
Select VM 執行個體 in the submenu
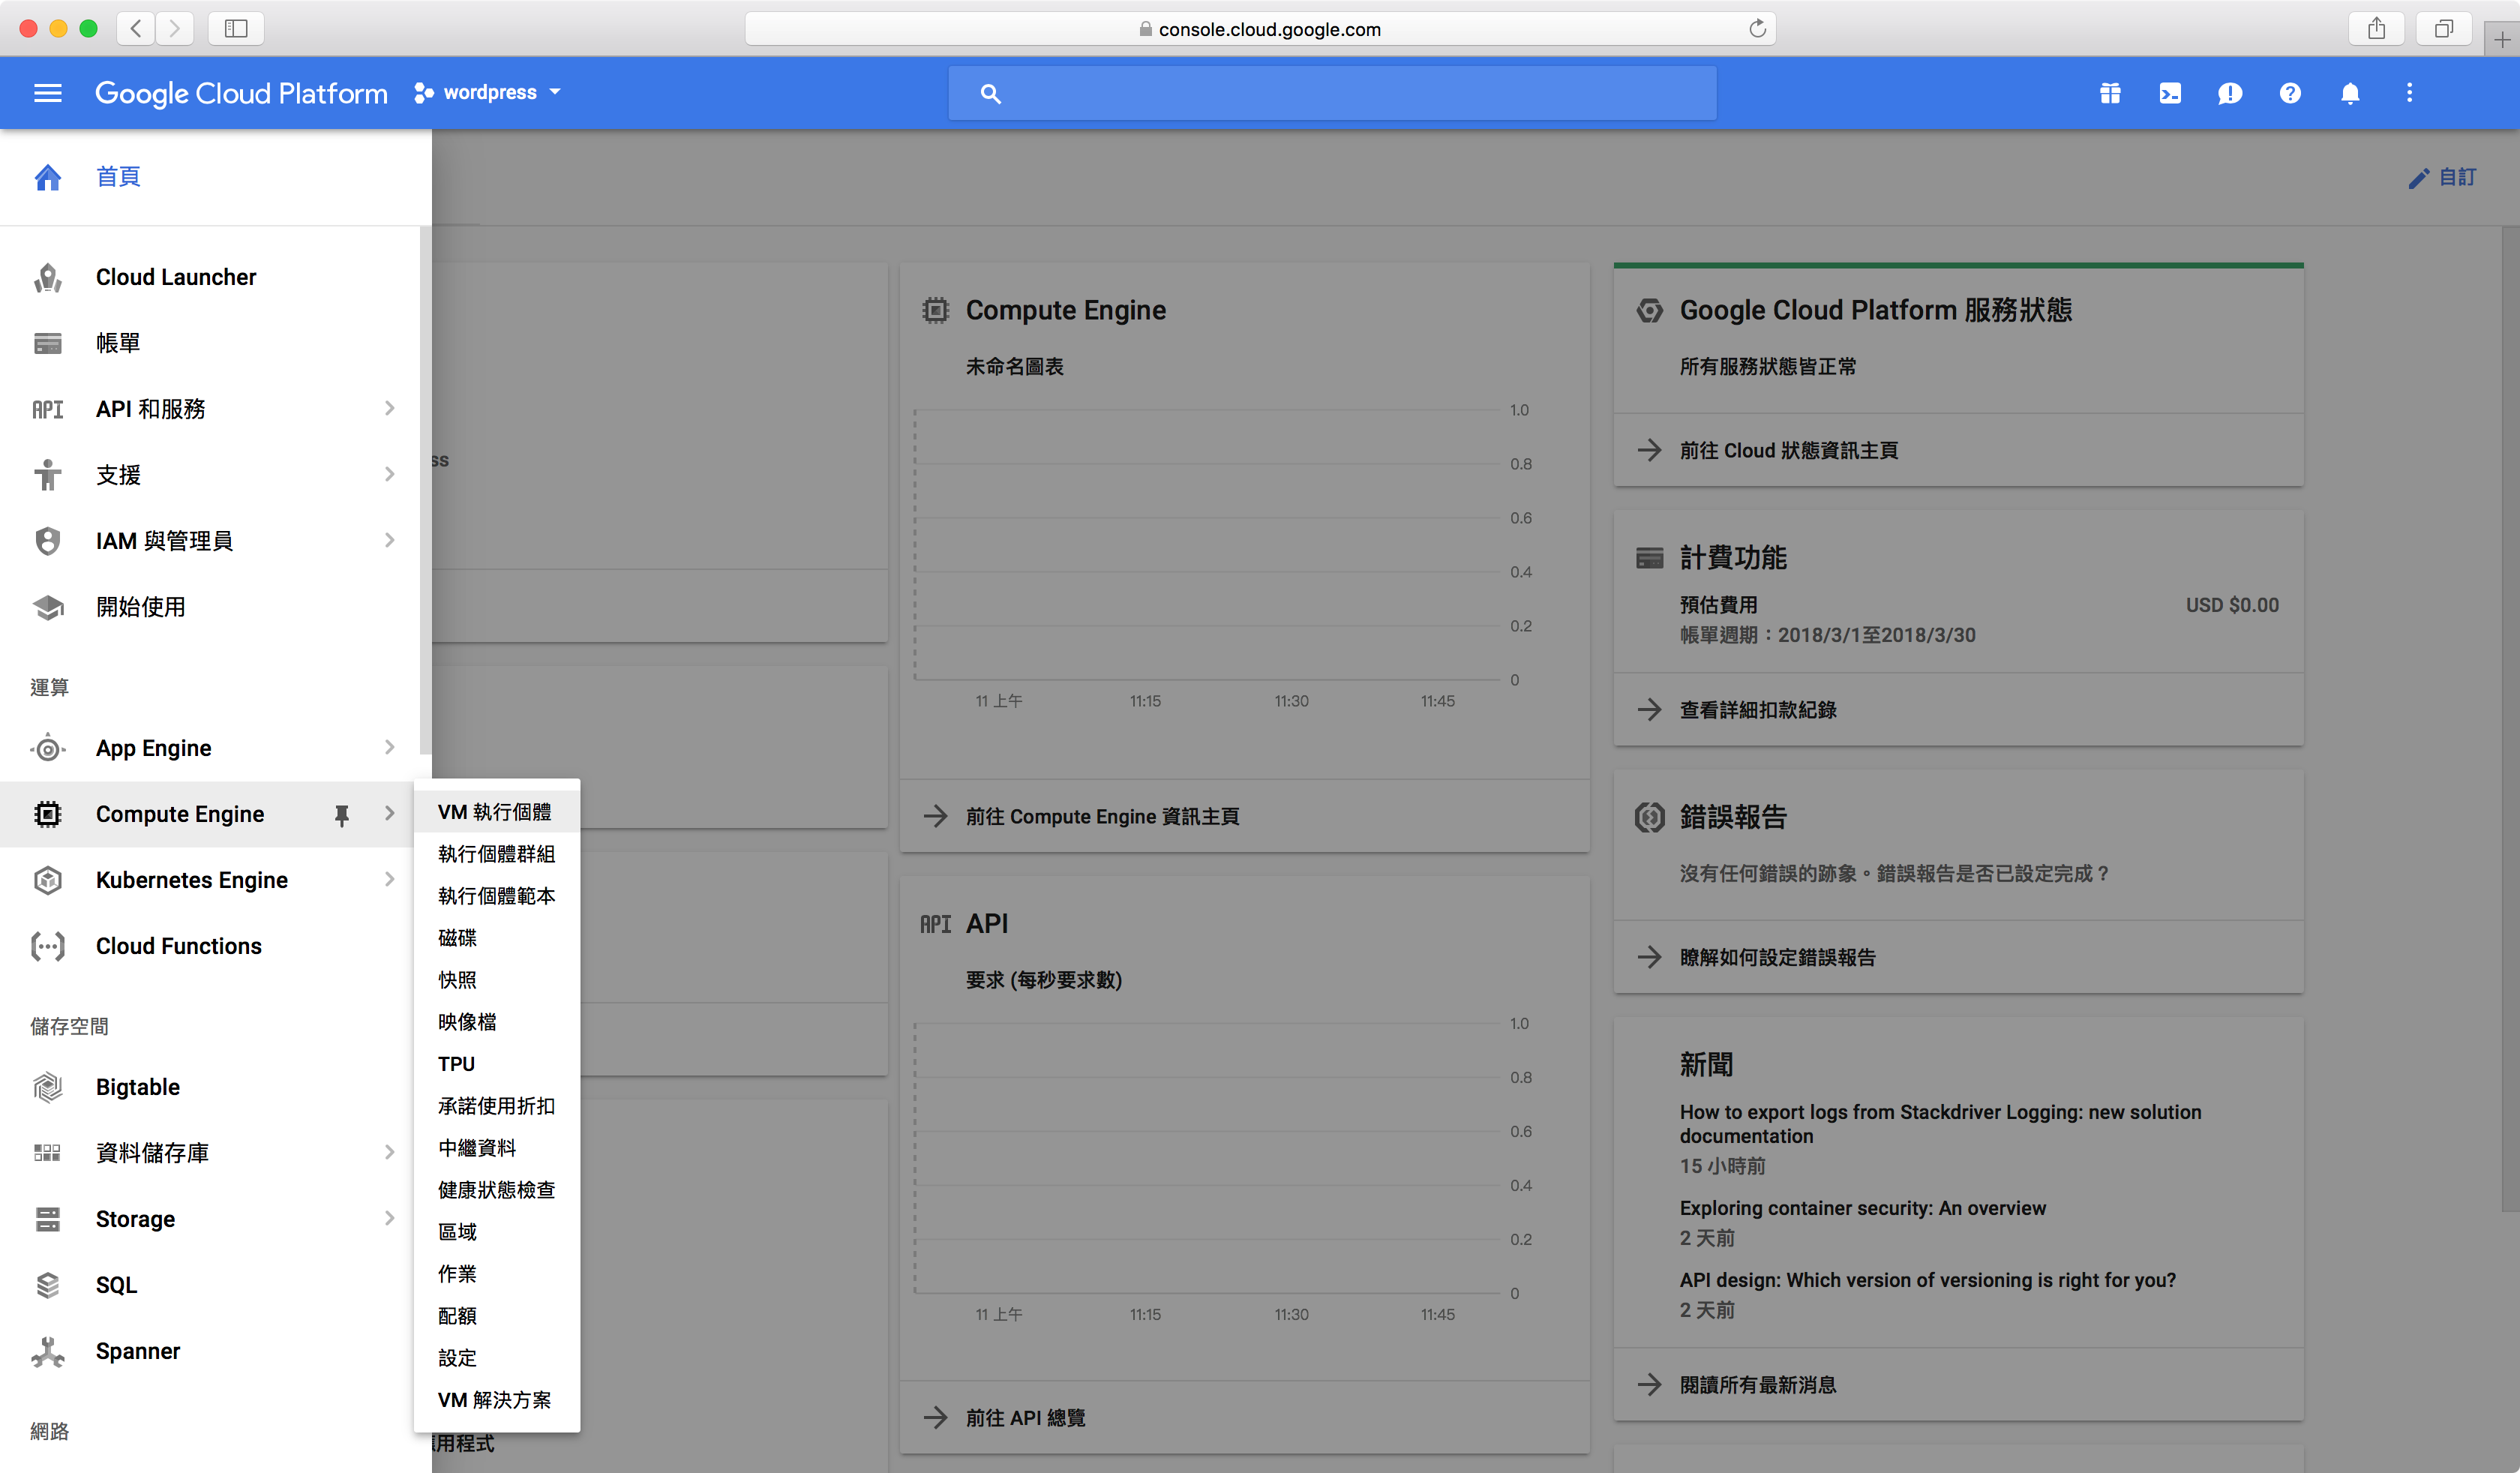[494, 812]
